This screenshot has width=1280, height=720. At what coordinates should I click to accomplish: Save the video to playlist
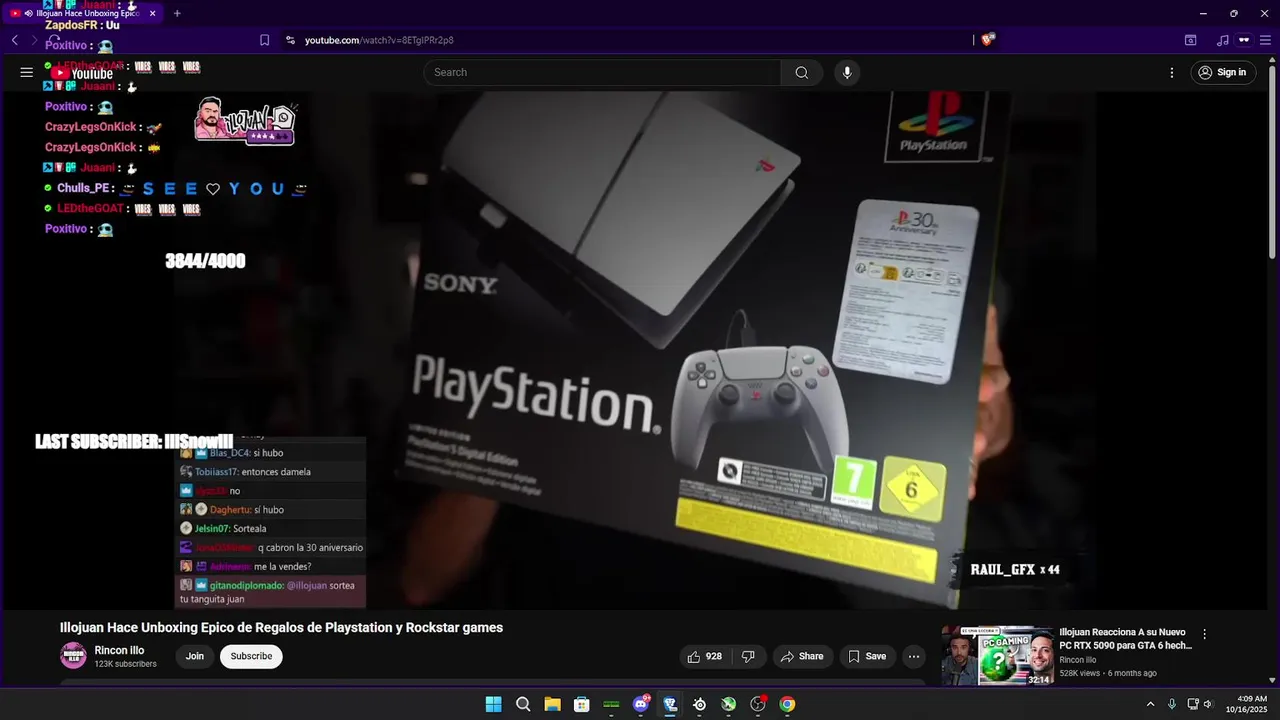tap(866, 656)
